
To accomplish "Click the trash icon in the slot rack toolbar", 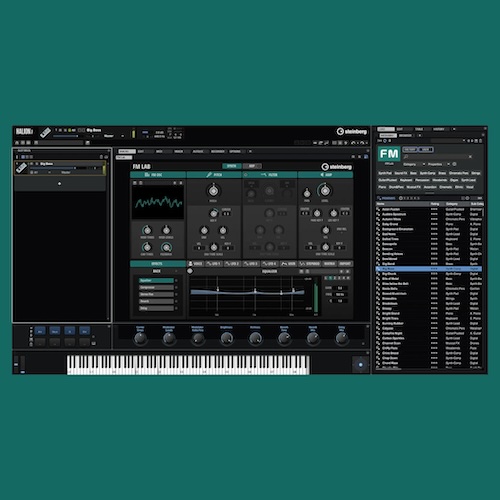I will 101,157.
